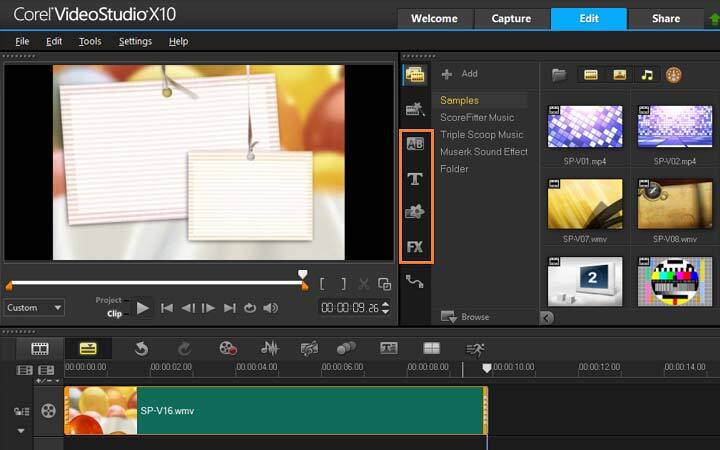Image resolution: width=720 pixels, height=450 pixels.
Task: Open the File menu
Action: coord(22,41)
